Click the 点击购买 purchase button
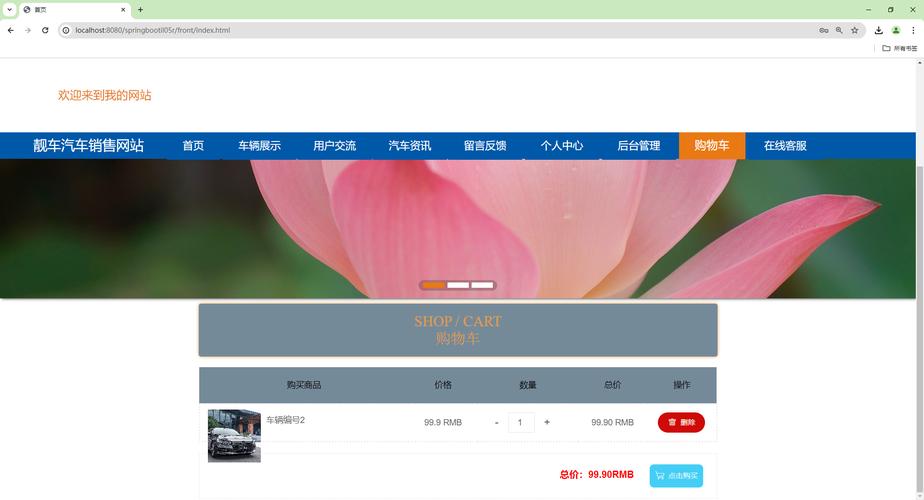This screenshot has height=500, width=924. 676,476
